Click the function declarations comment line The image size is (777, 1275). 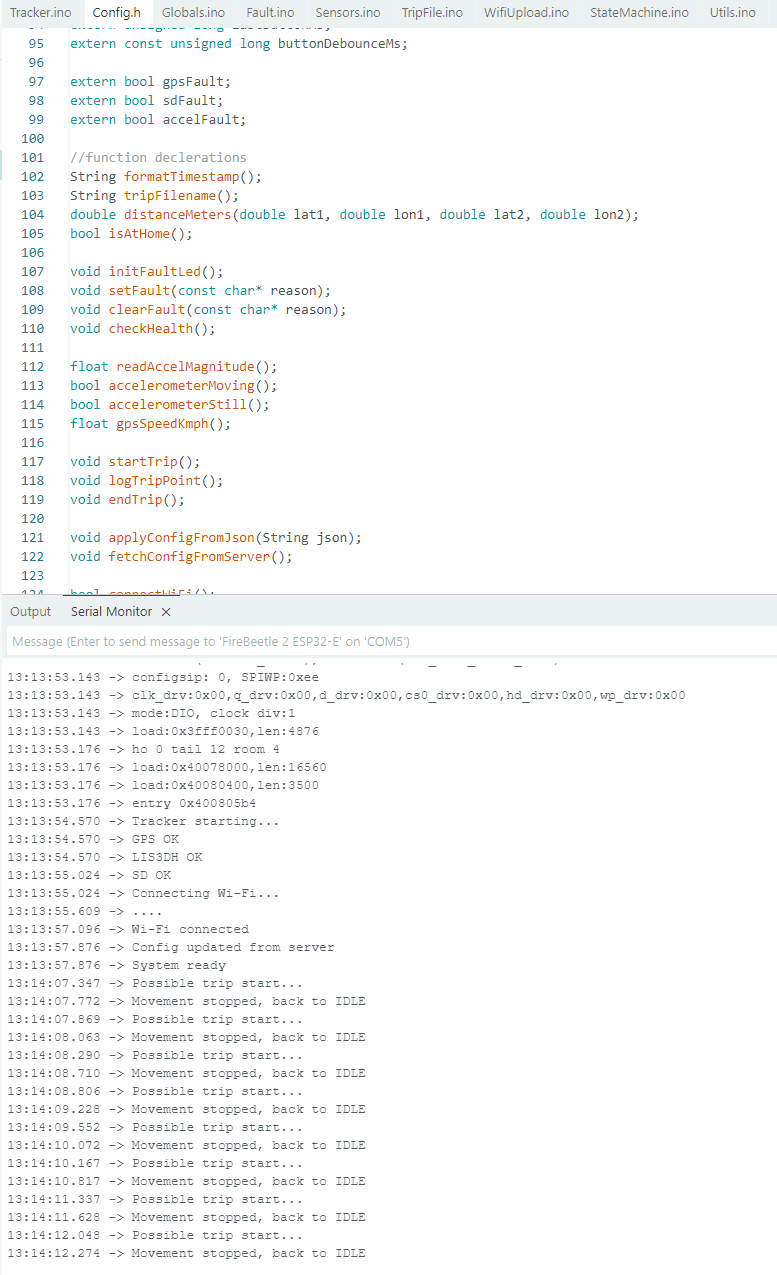click(x=158, y=157)
